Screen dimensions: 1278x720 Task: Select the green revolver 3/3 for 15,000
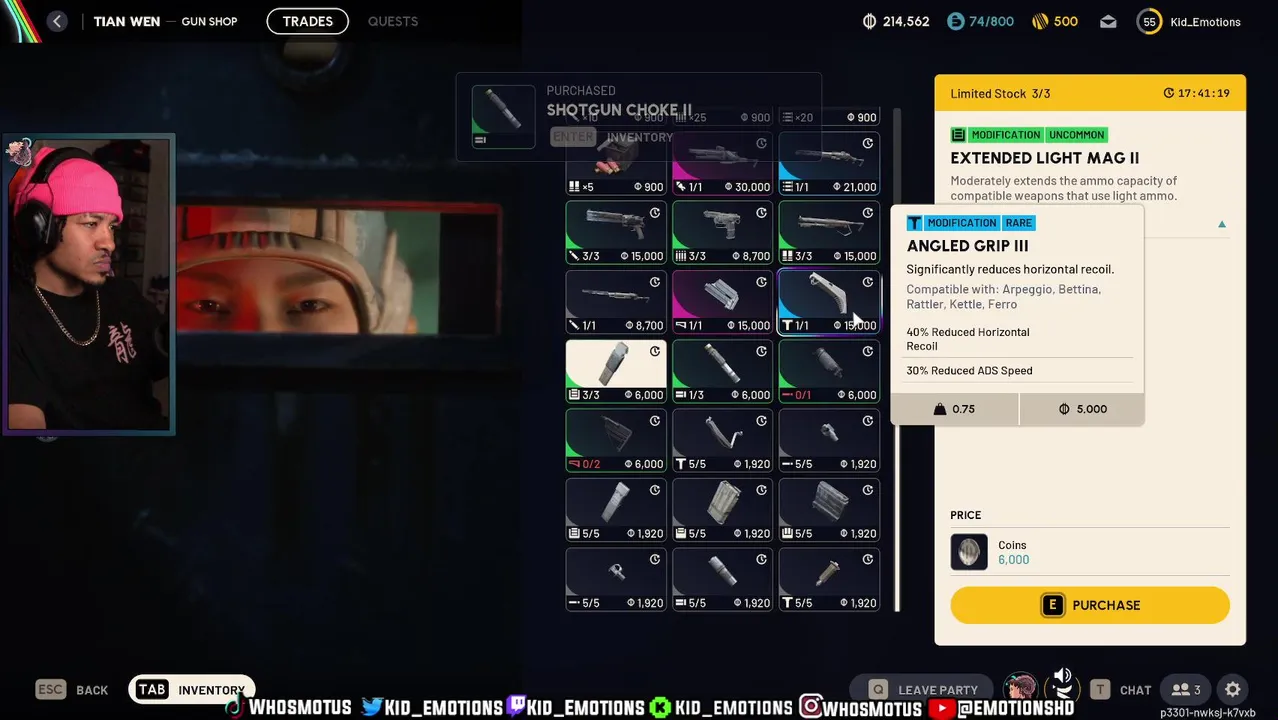[x=616, y=233]
